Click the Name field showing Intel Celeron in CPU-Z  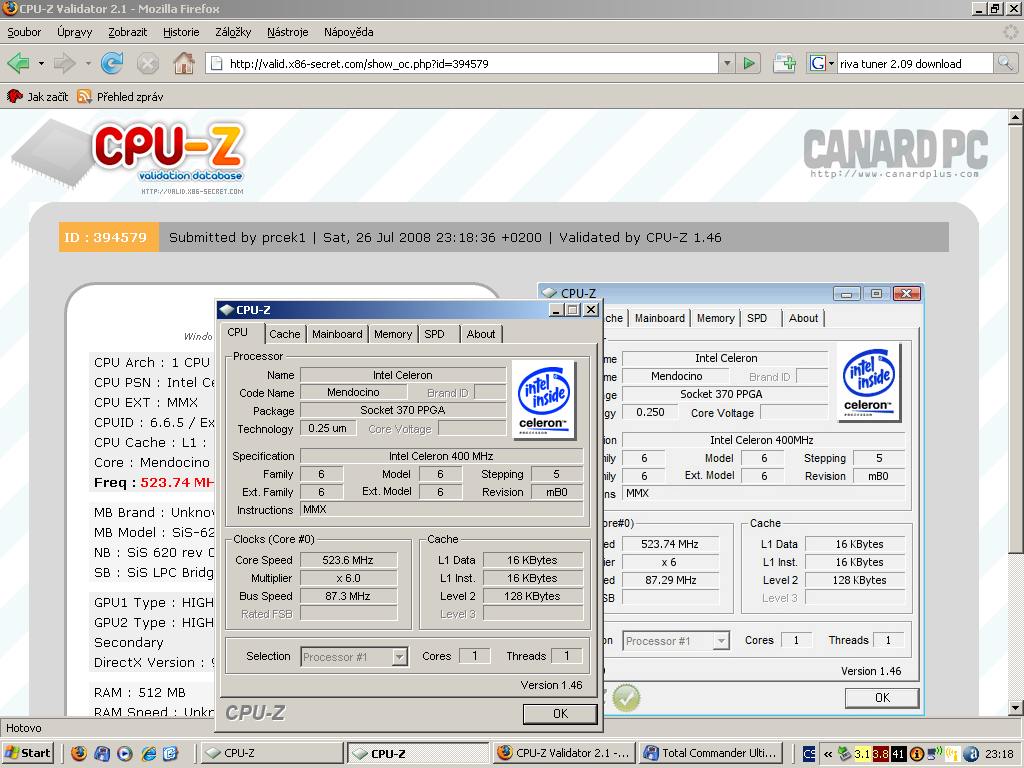403,375
